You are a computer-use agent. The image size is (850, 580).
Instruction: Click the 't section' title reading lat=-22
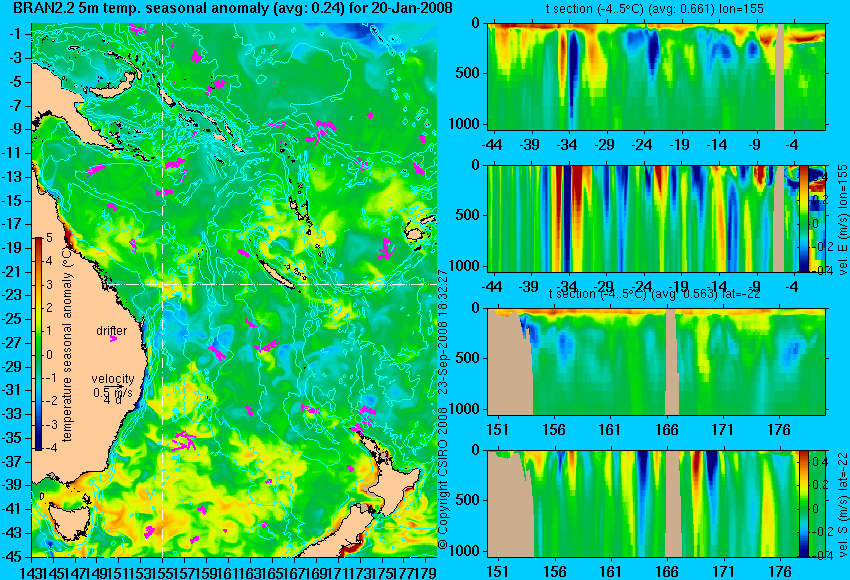click(655, 294)
